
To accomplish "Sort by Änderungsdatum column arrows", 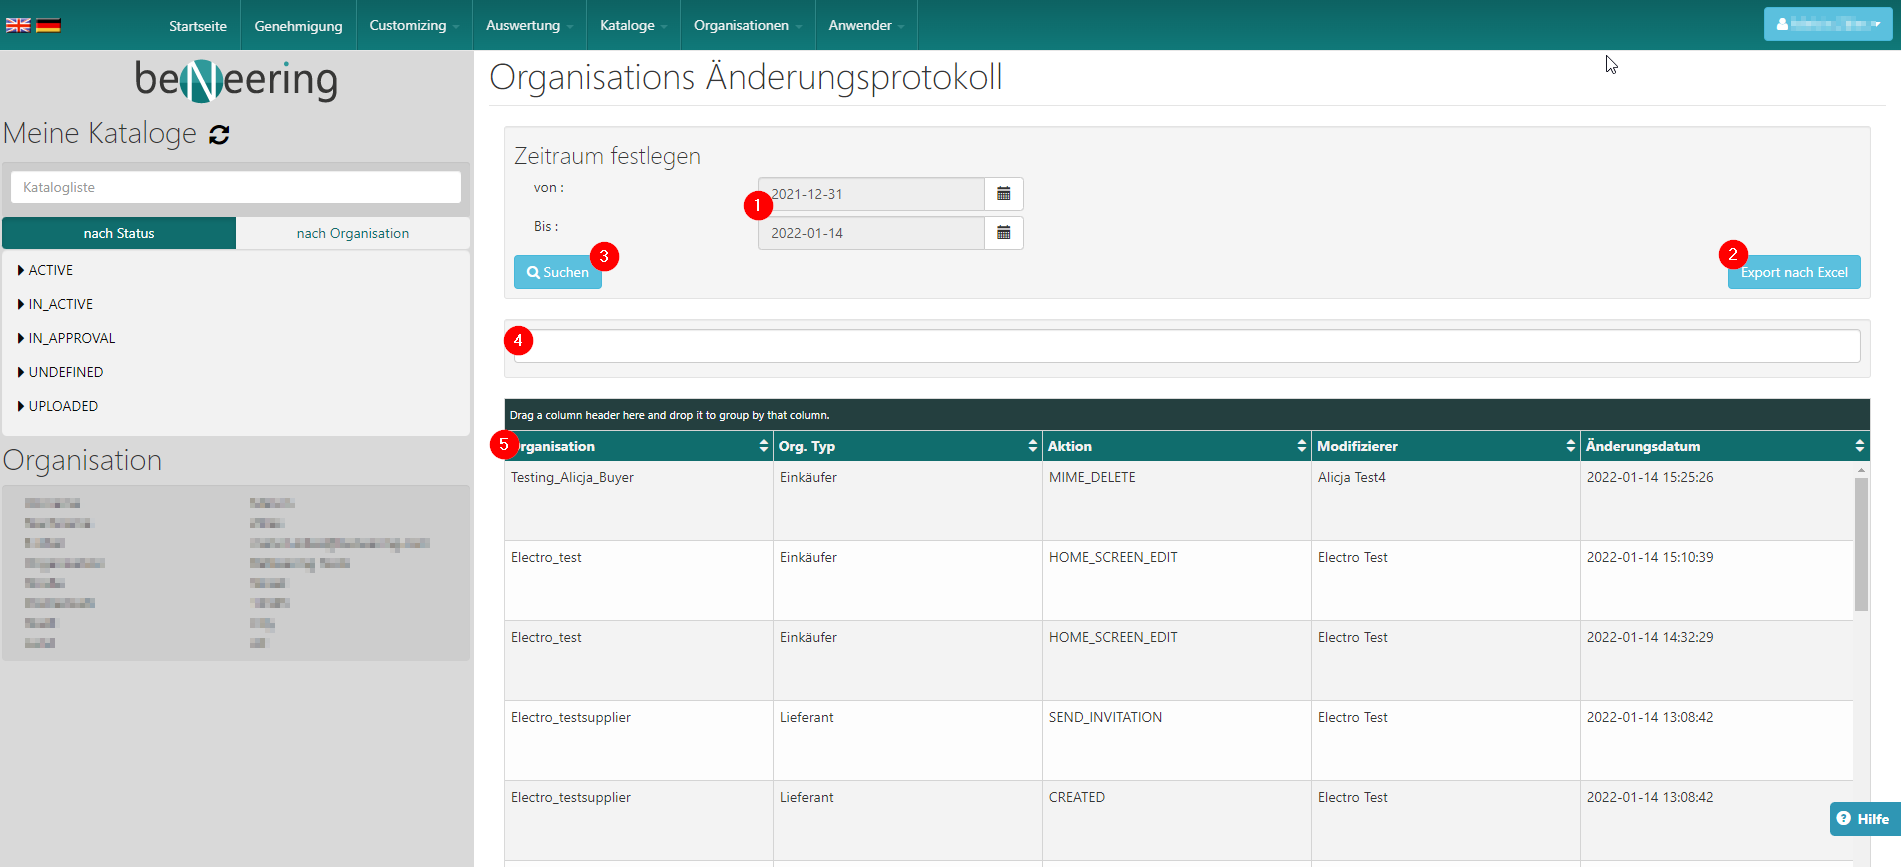I will 1859,446.
